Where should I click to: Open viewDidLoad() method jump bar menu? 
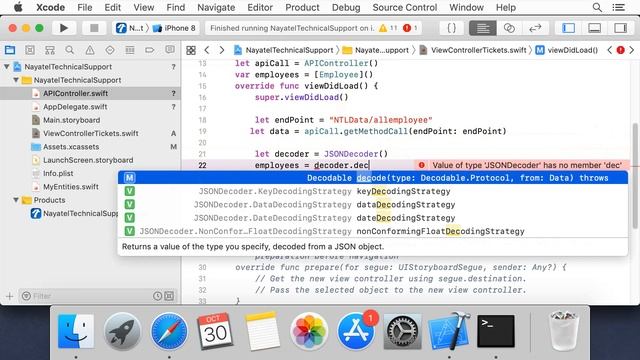click(567, 50)
